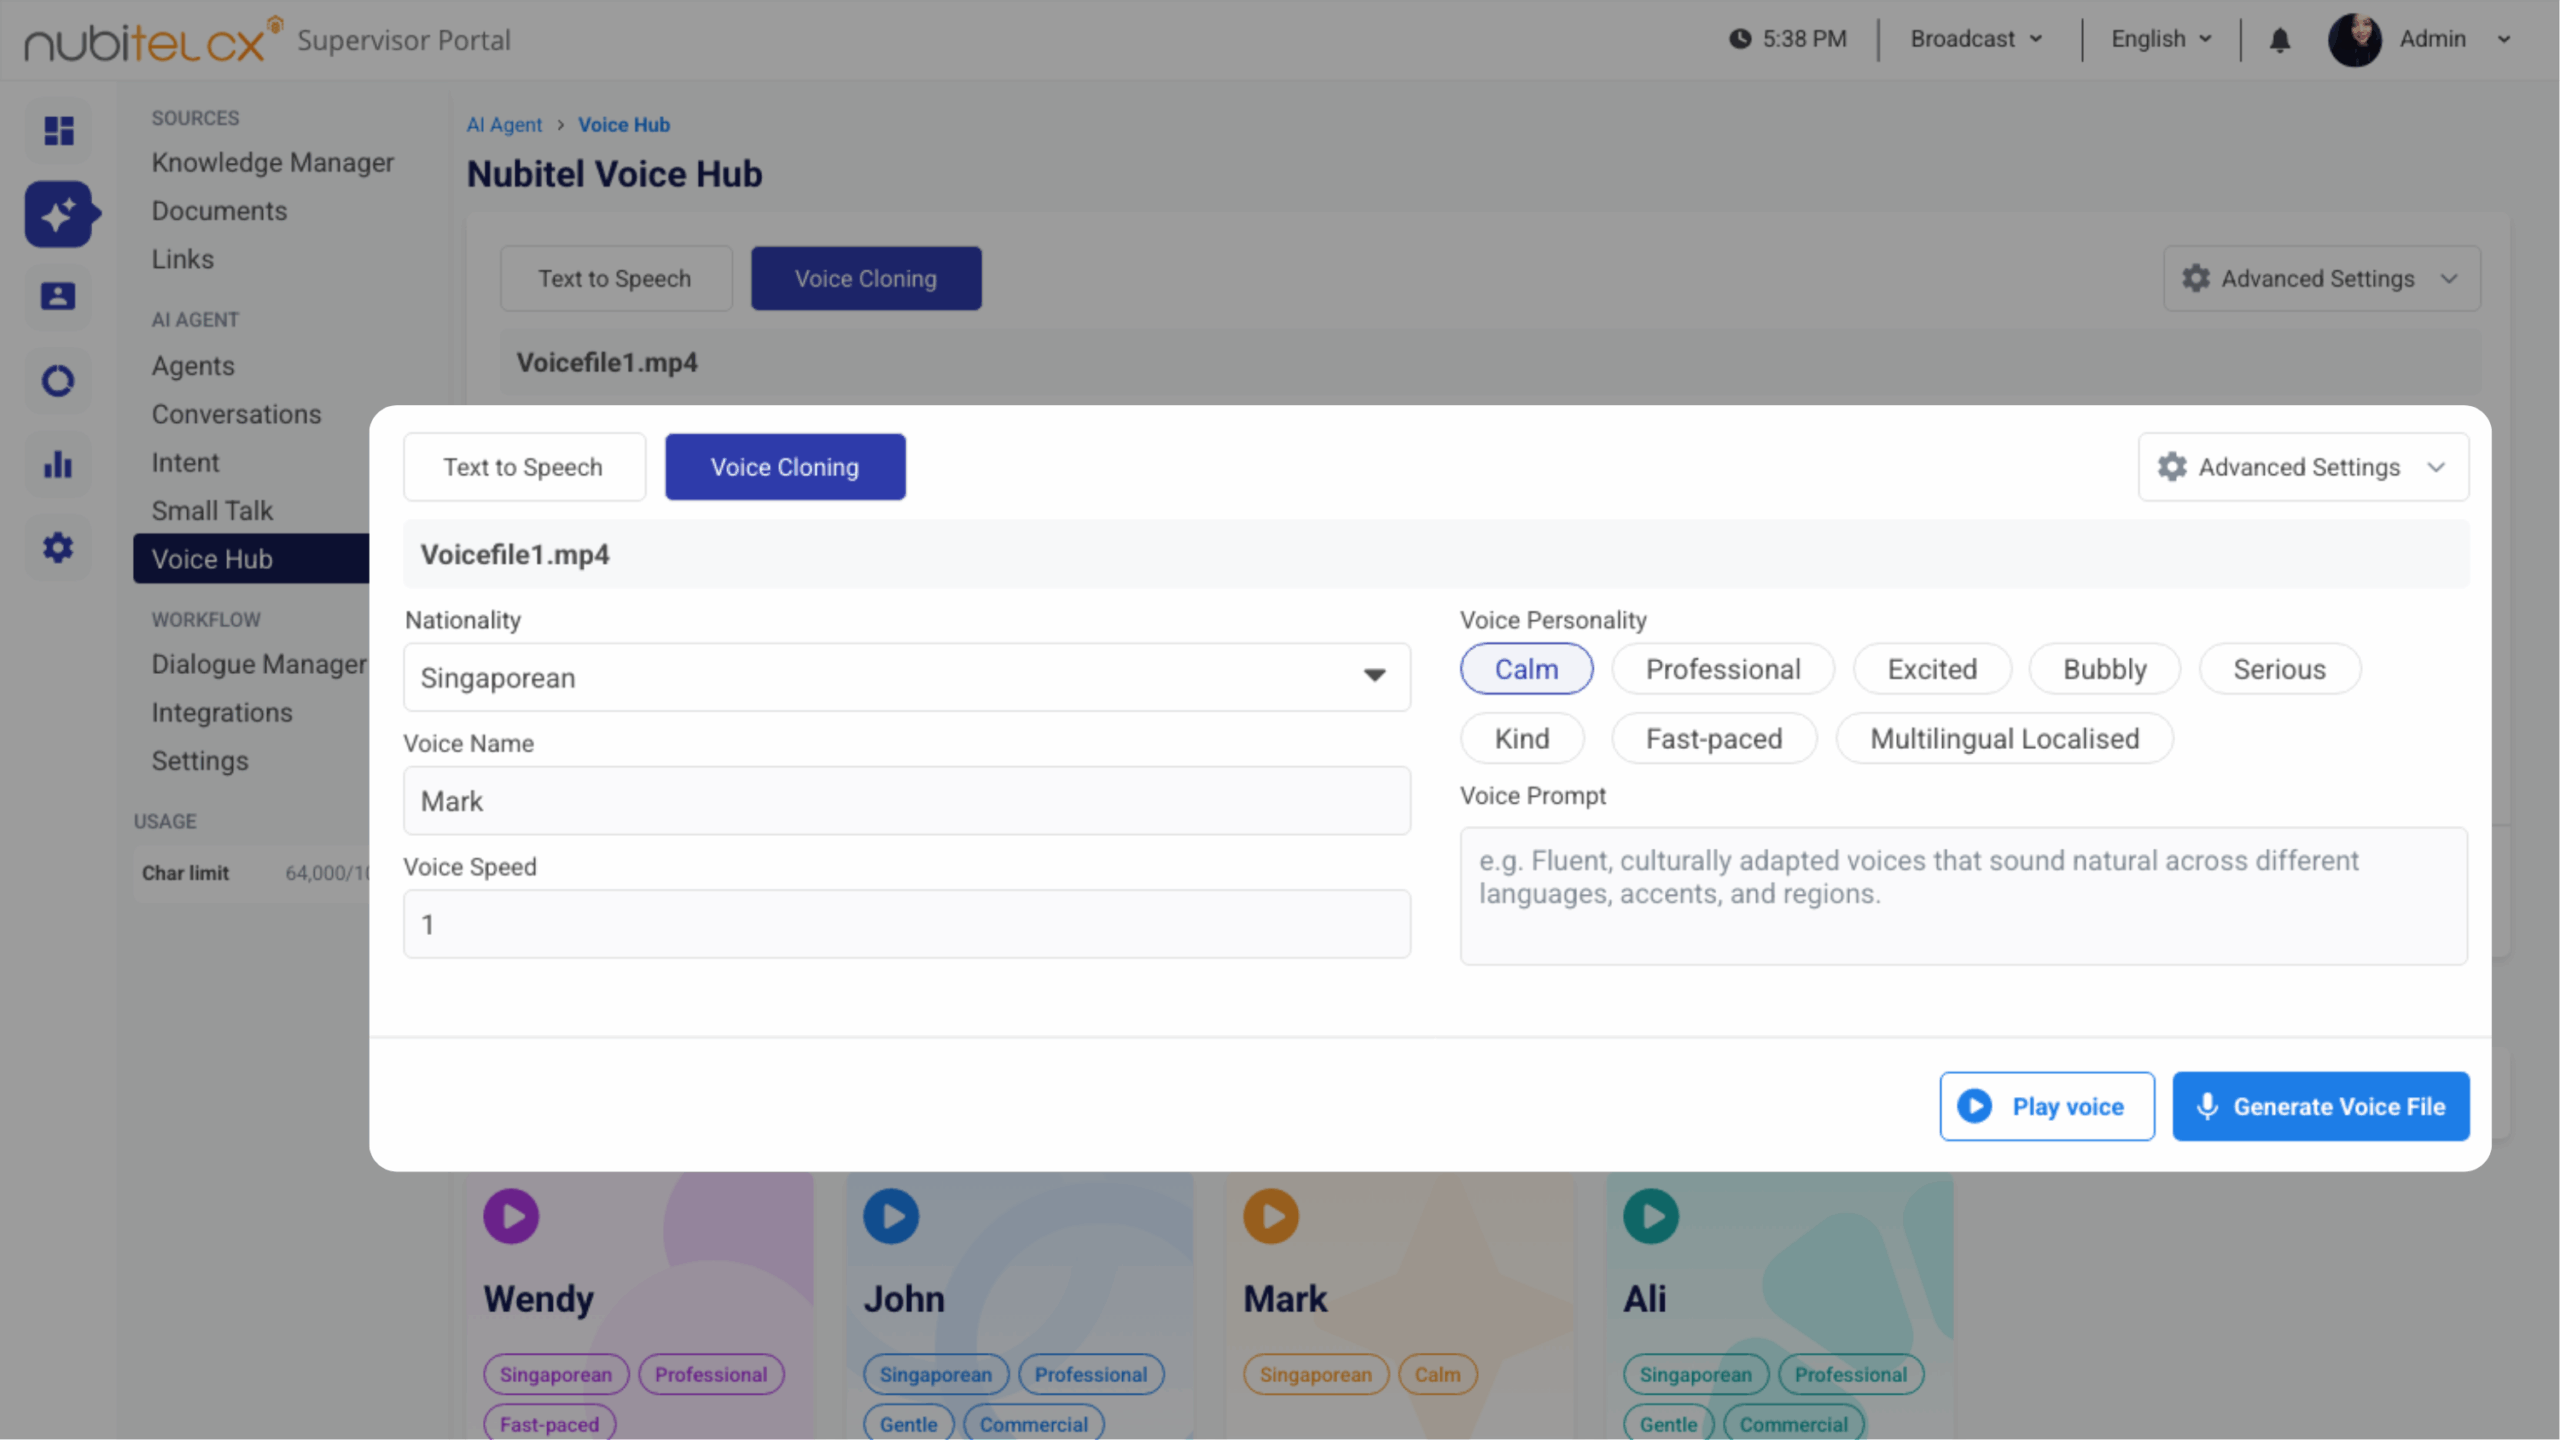
Task: Open the contact card icon in sidebar
Action: [58, 296]
